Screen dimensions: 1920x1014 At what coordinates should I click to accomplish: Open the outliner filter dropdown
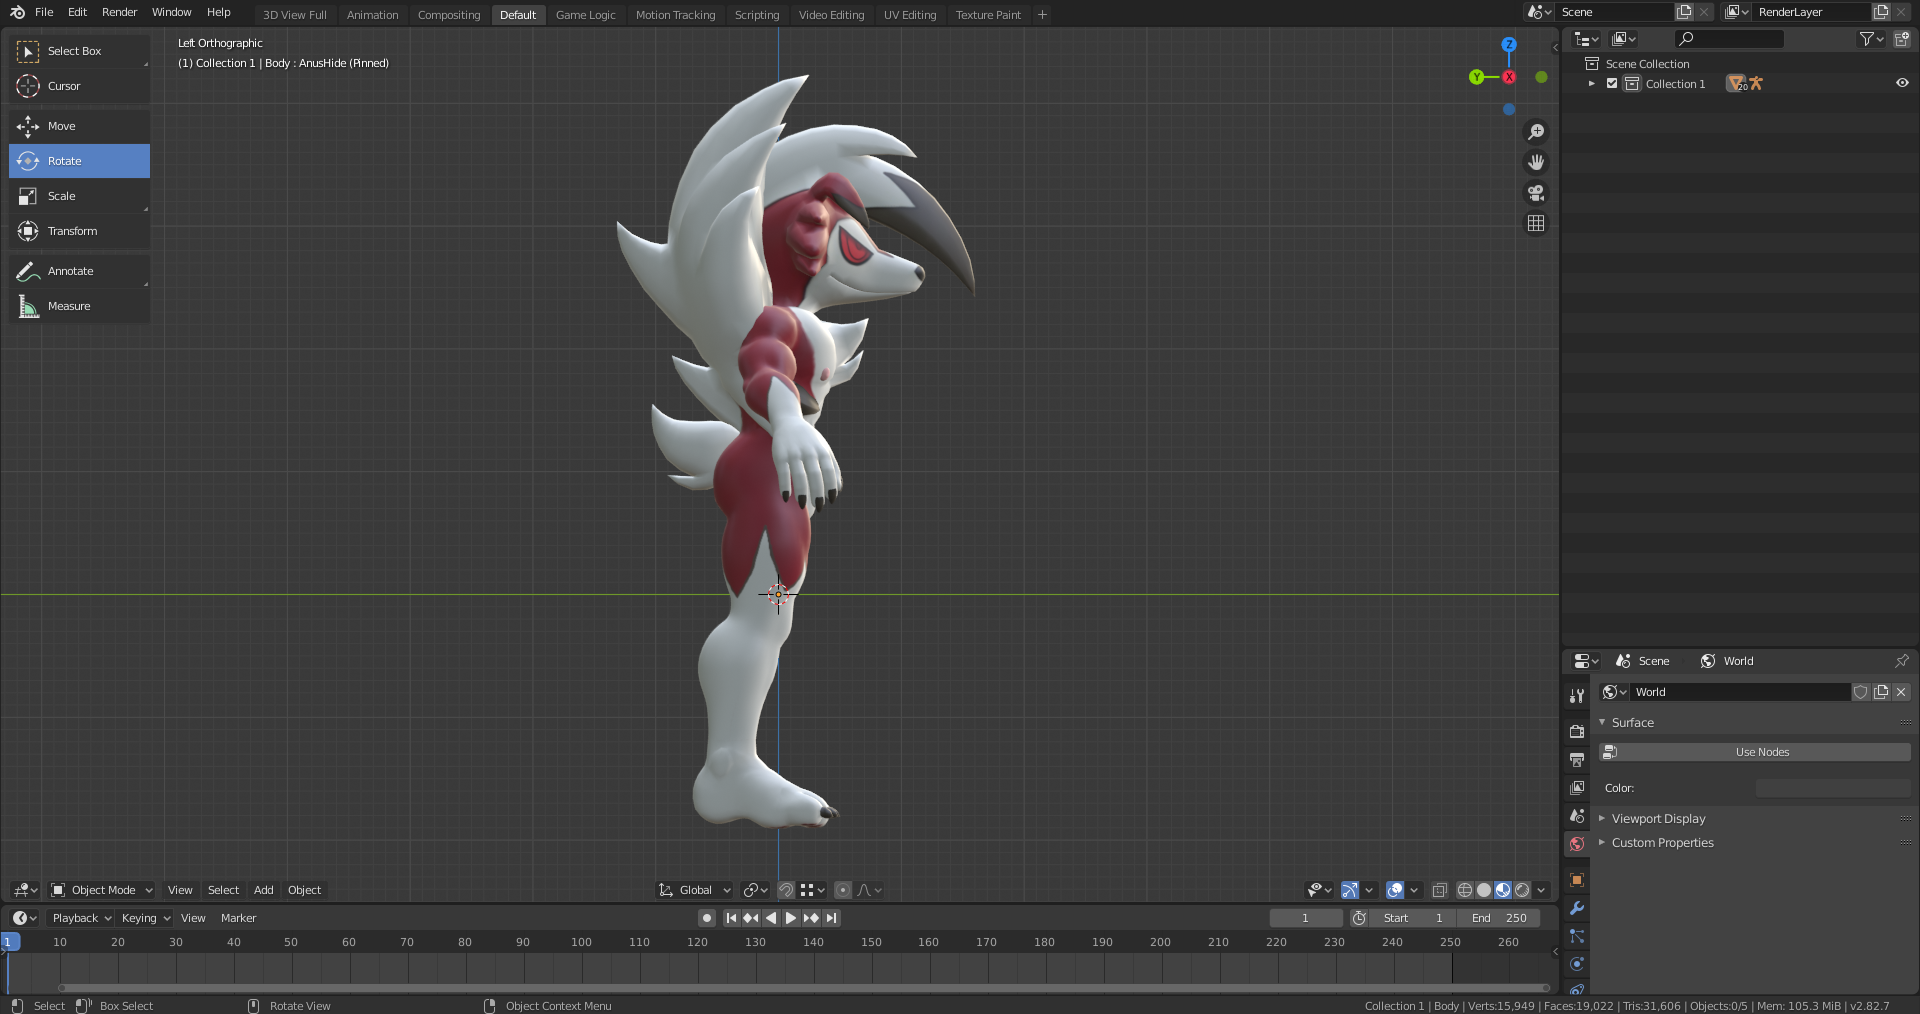pyautogui.click(x=1871, y=39)
